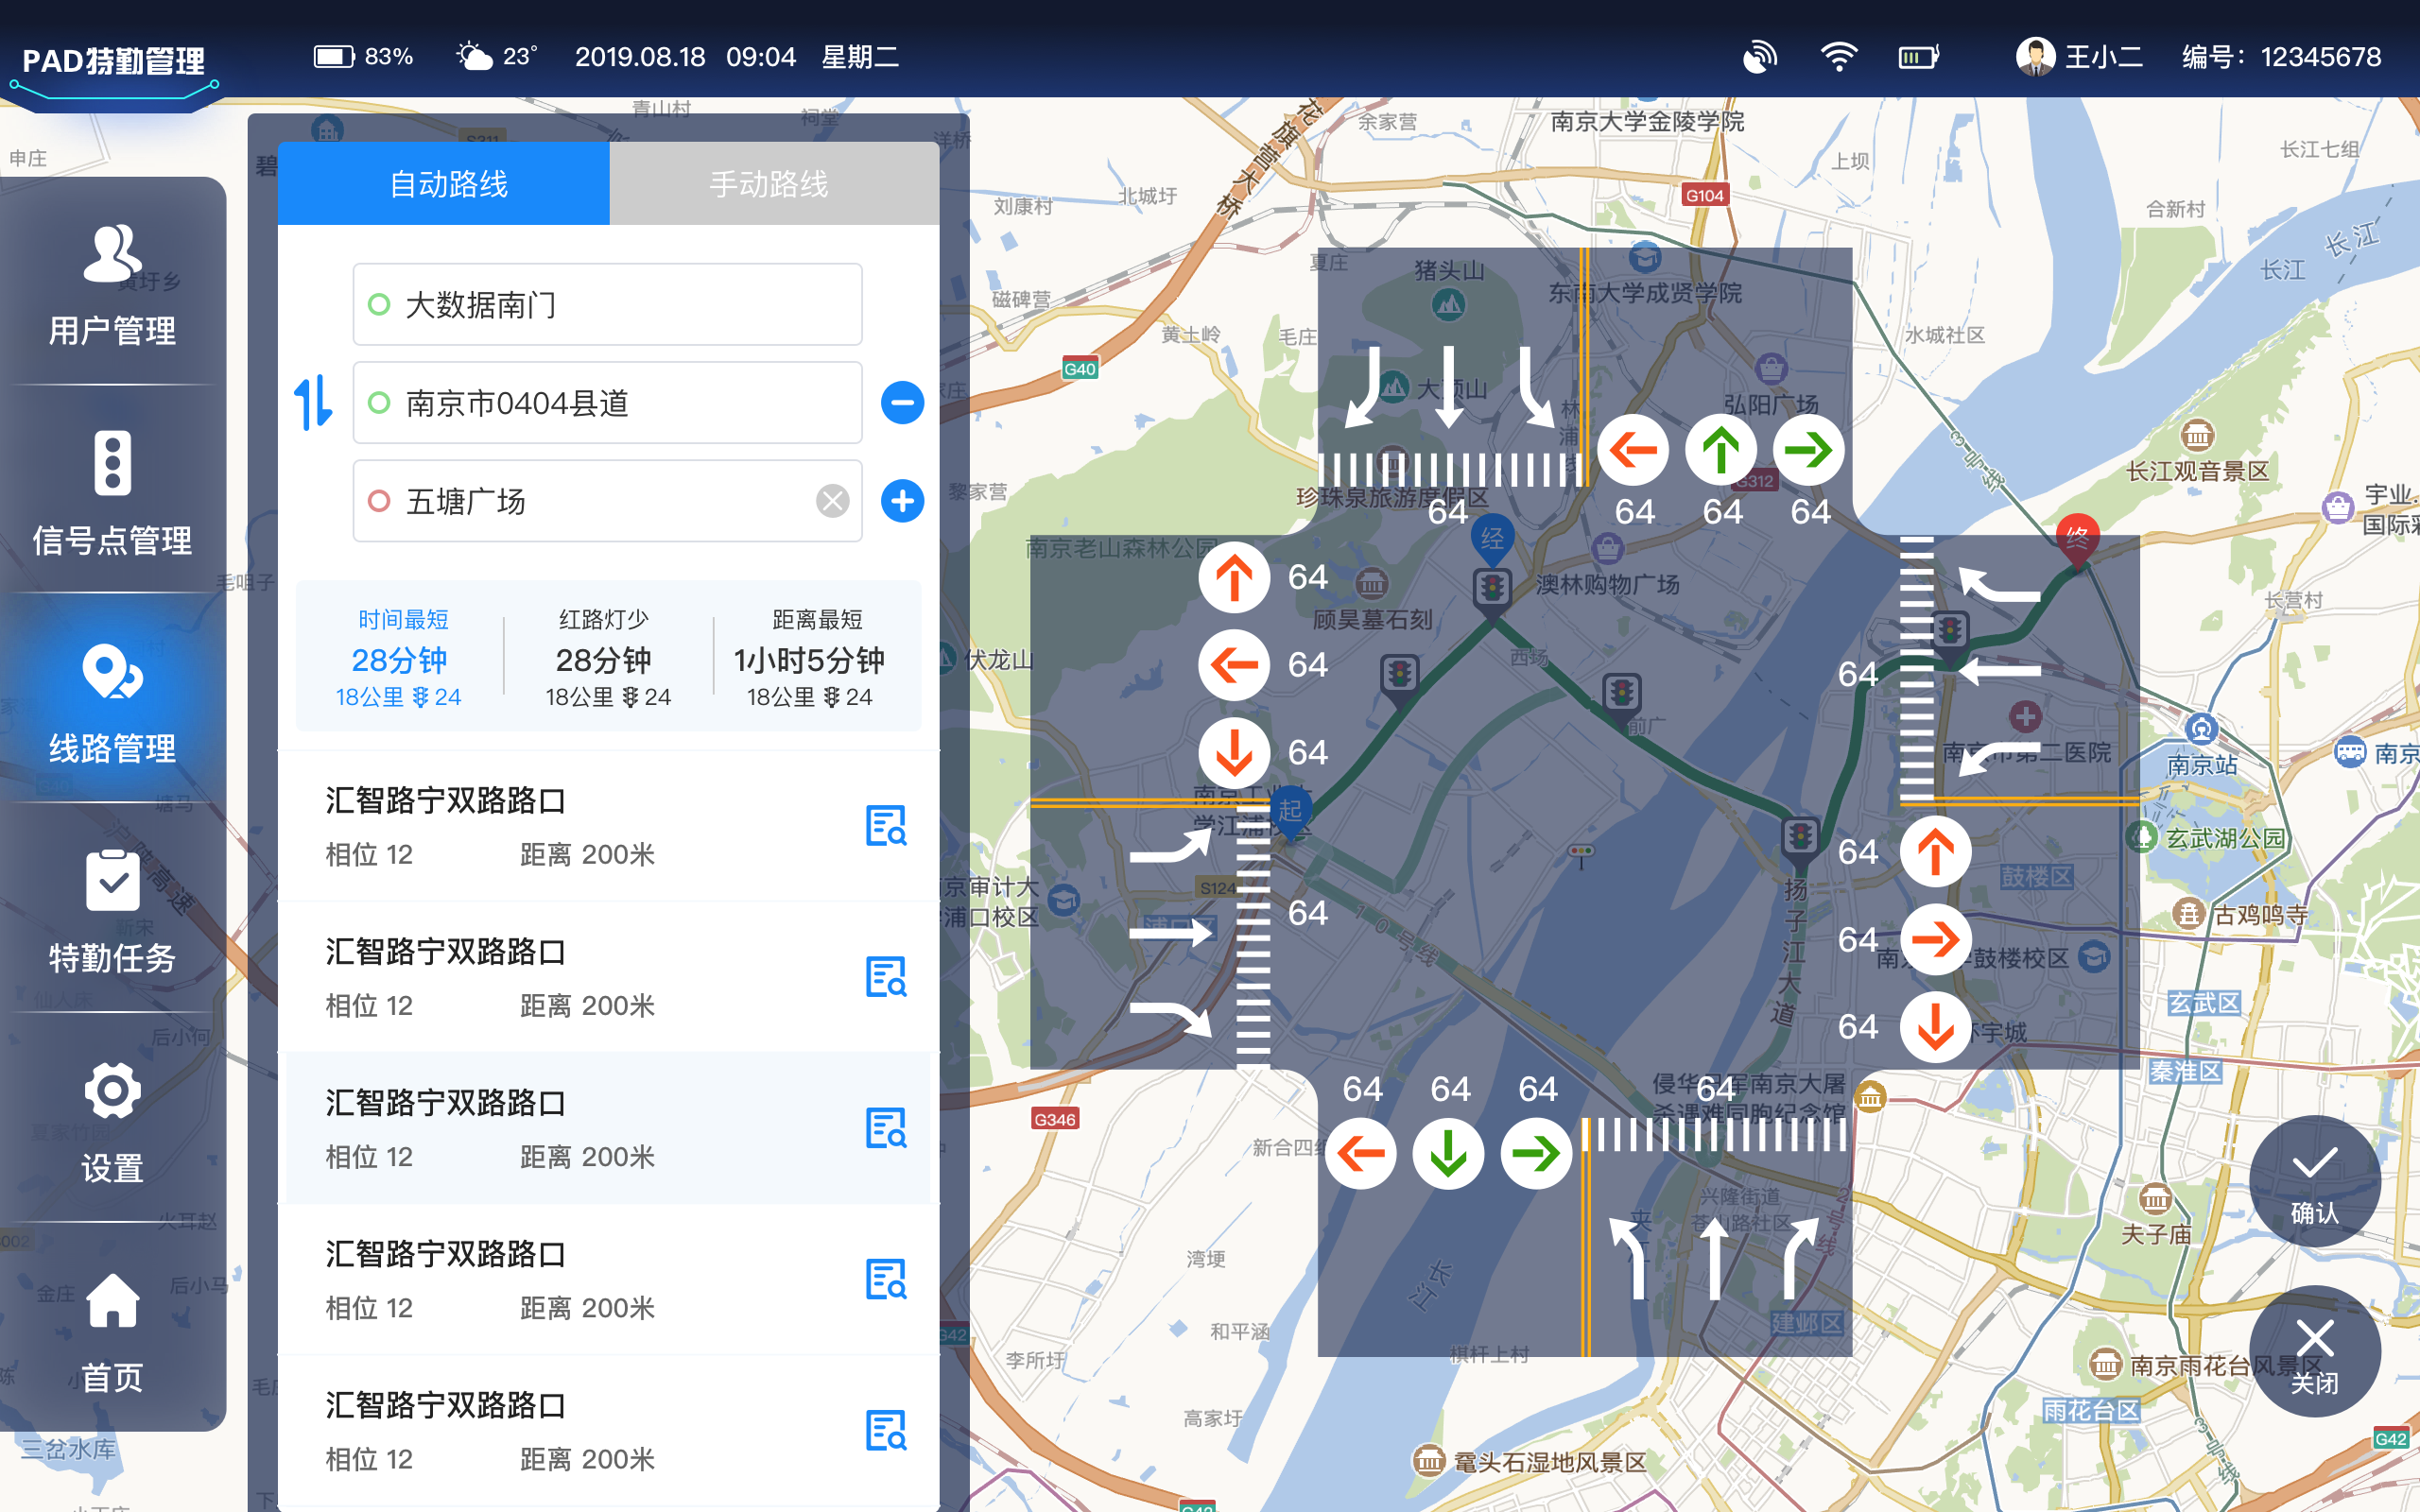This screenshot has width=2420, height=1512.
Task: Toggle north approach left-turn red signal
Action: coord(1633,450)
